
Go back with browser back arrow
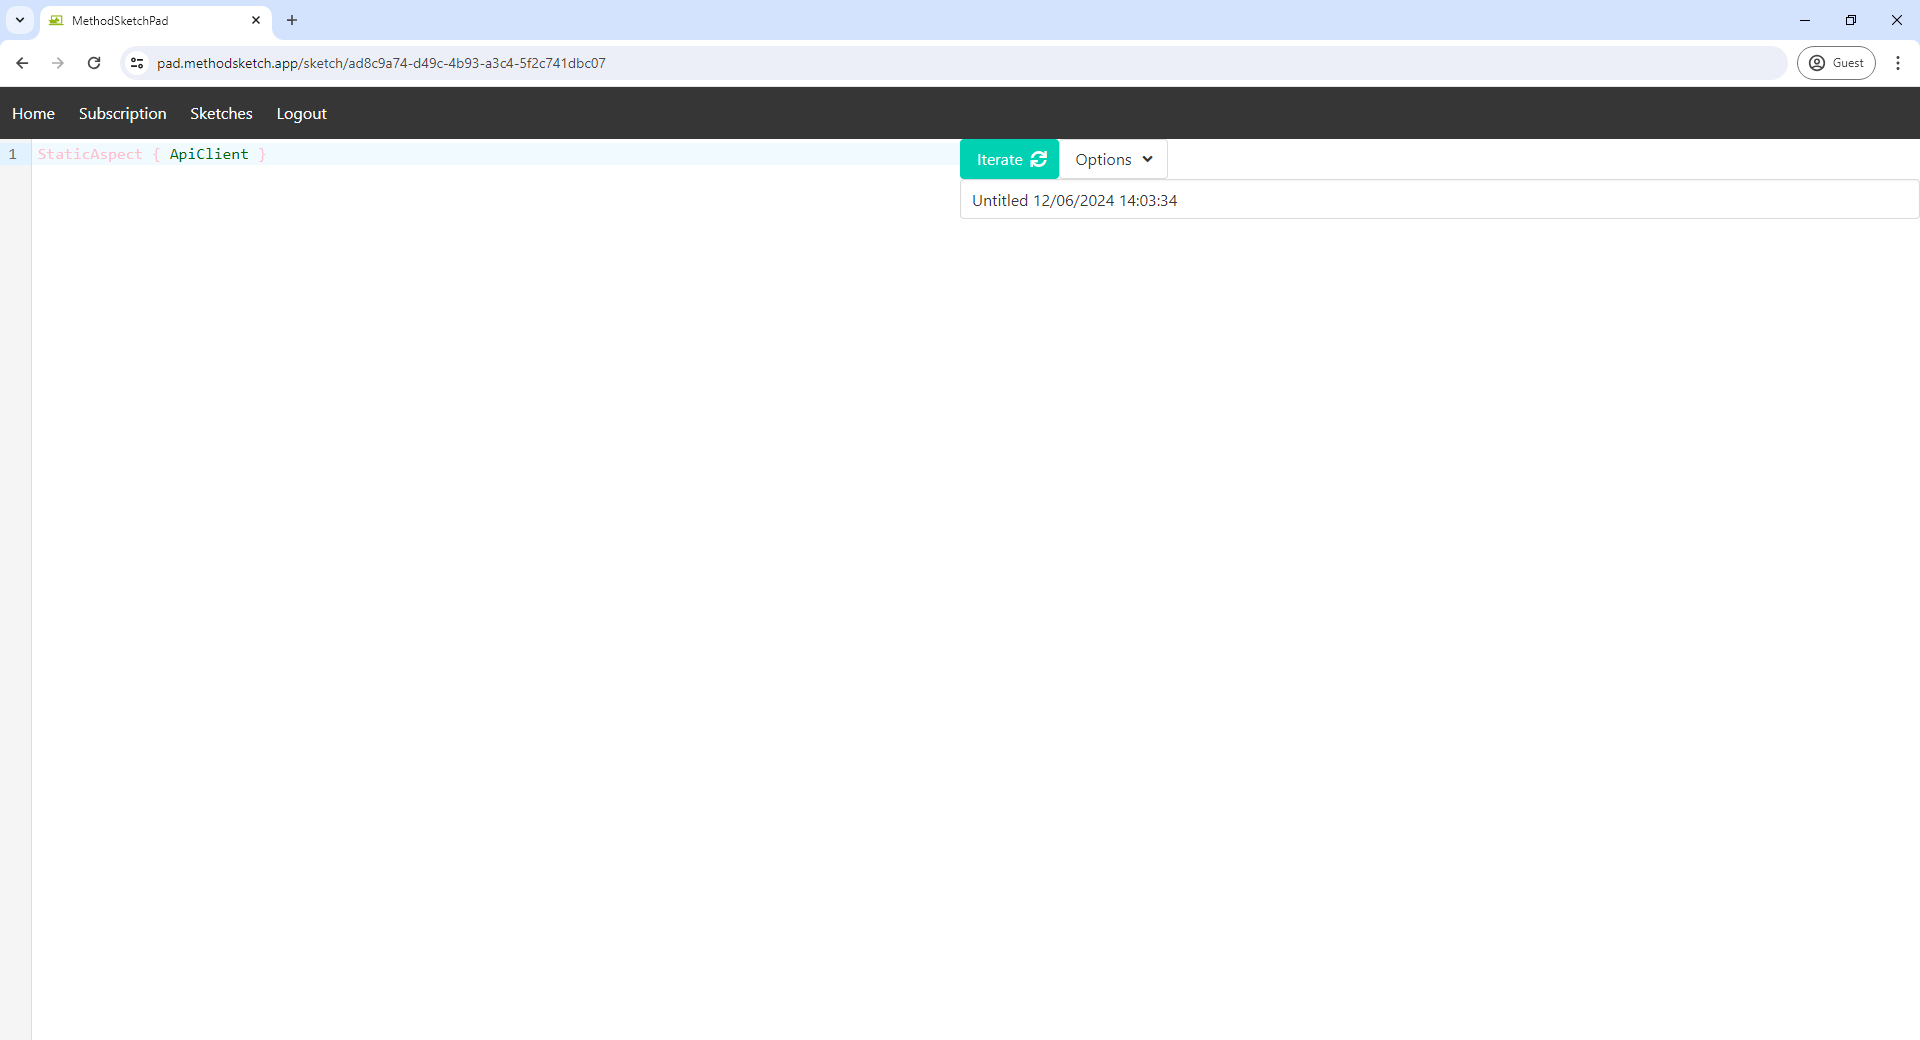22,63
